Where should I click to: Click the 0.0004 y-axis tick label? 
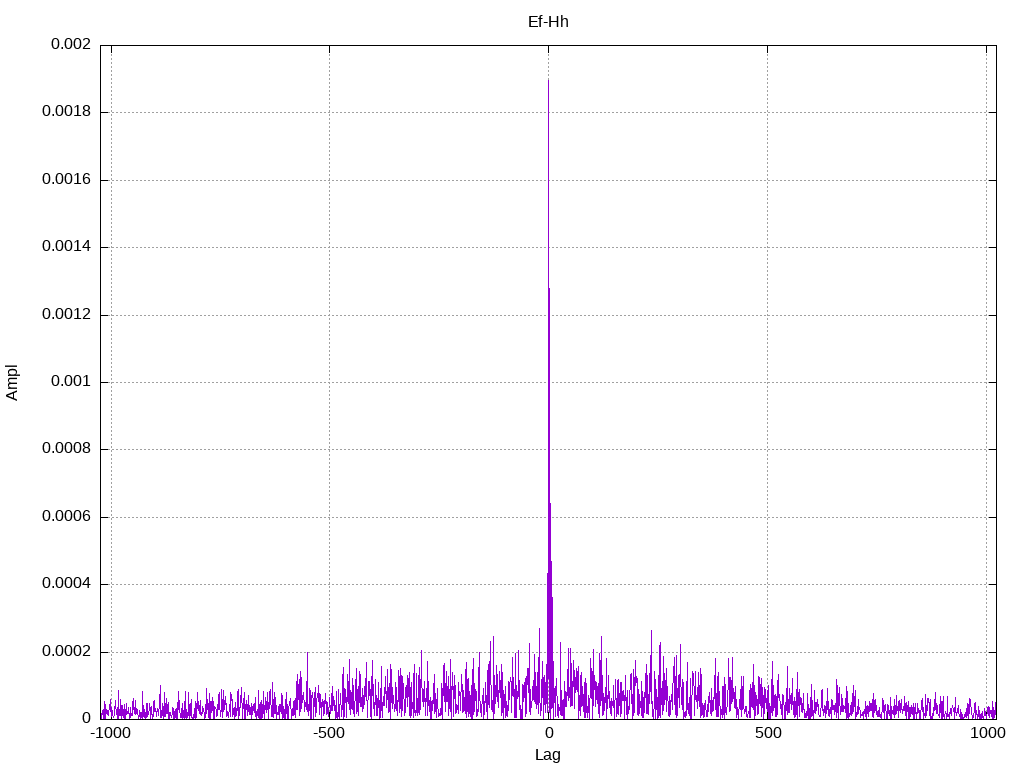(66, 584)
